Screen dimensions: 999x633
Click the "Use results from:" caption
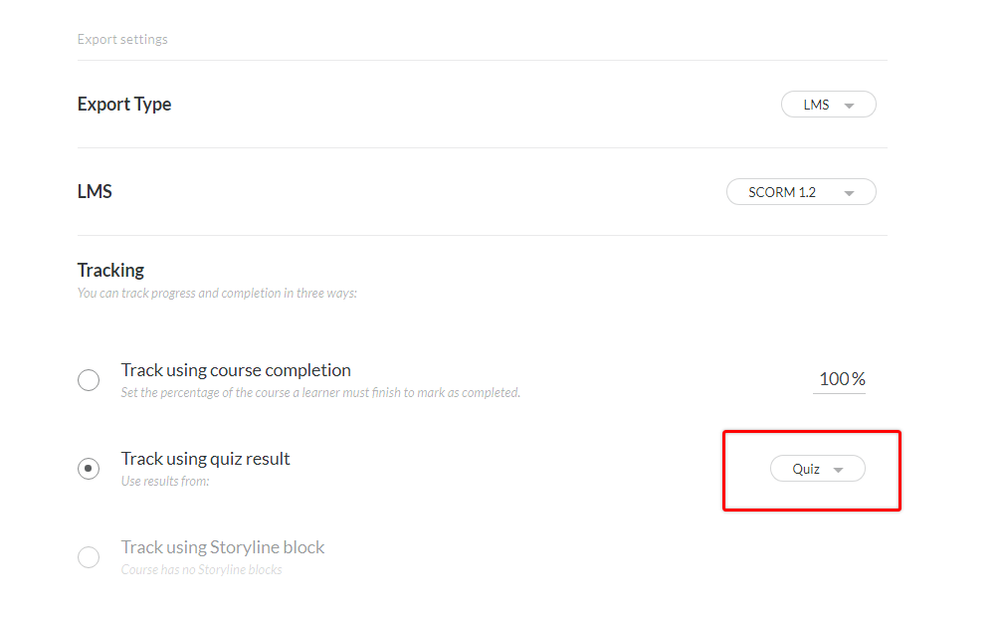pos(164,481)
